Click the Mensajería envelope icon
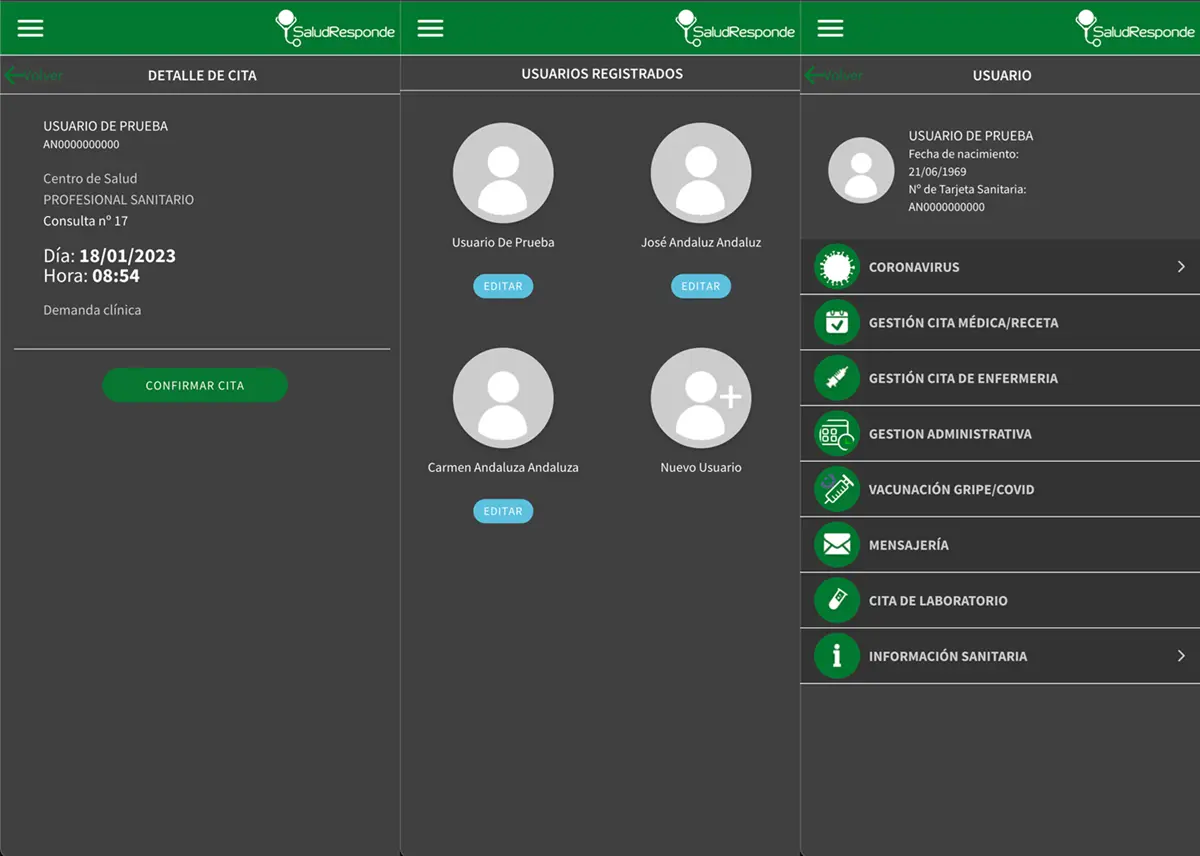This screenshot has height=856, width=1200. pos(837,545)
